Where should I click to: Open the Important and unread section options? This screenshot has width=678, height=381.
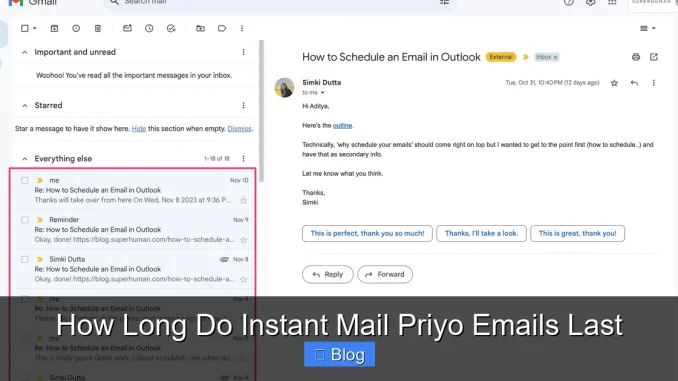pyautogui.click(x=243, y=52)
